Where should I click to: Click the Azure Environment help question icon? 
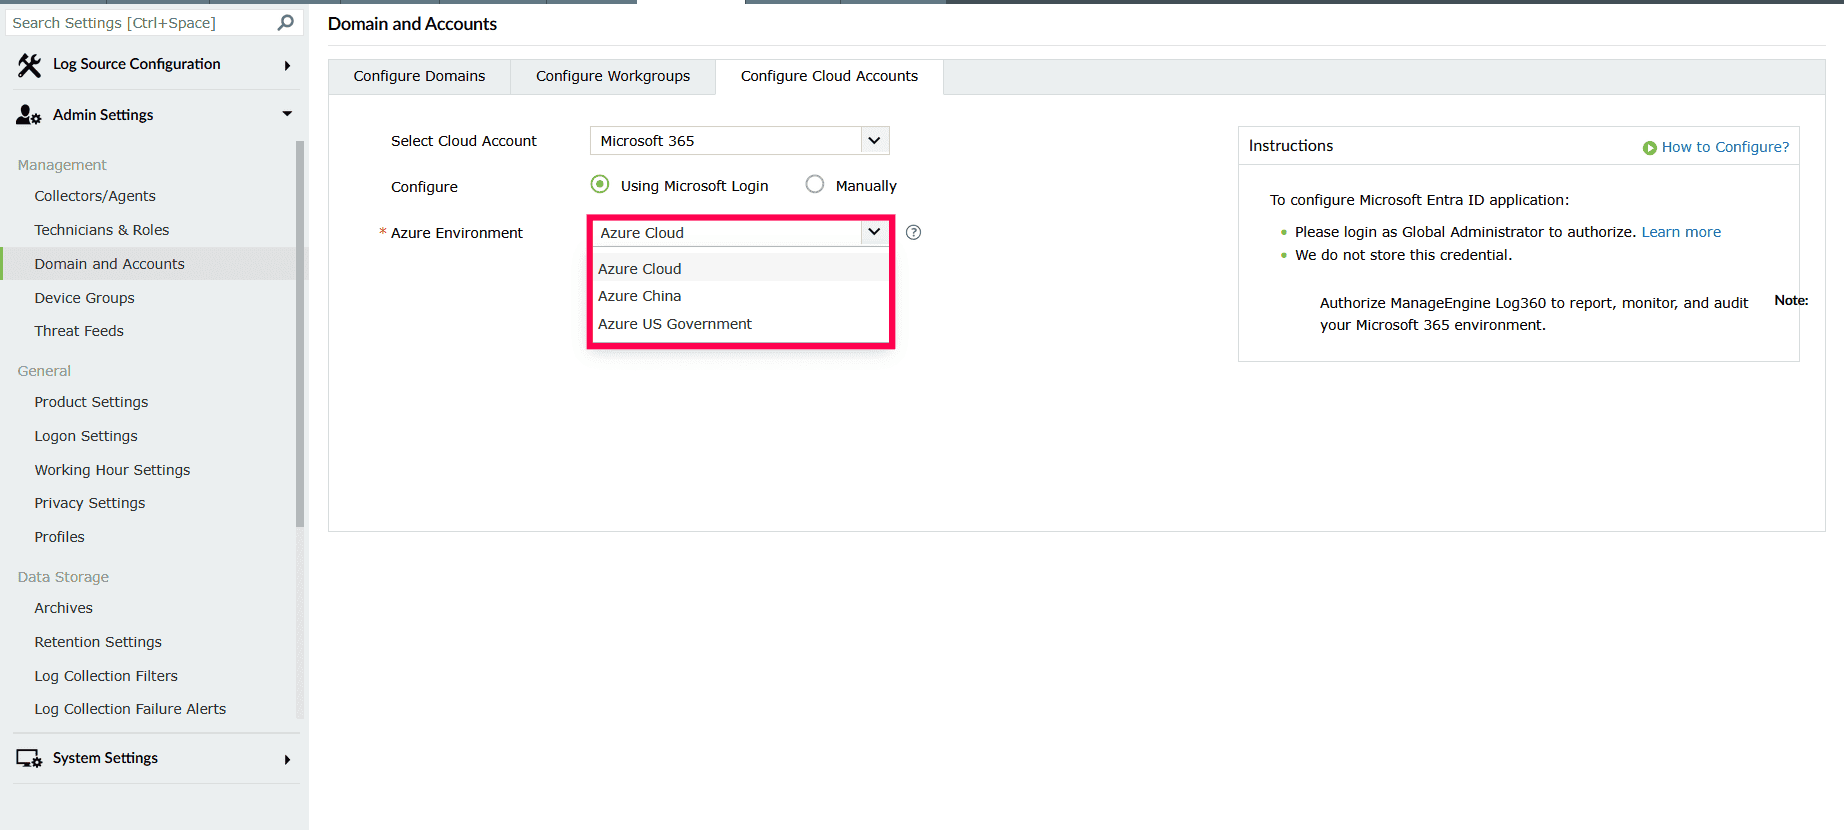(913, 233)
